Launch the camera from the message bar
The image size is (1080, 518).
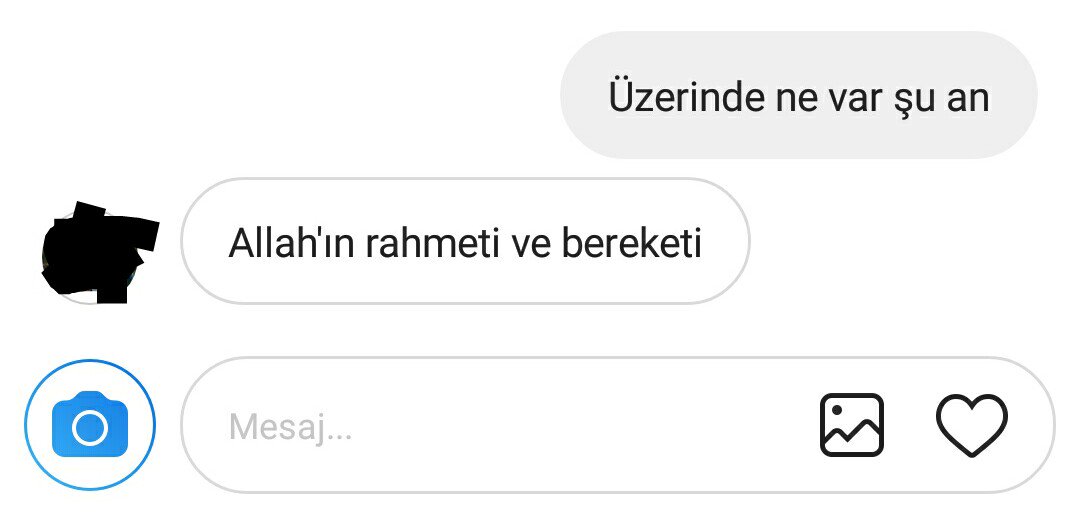pyautogui.click(x=90, y=425)
